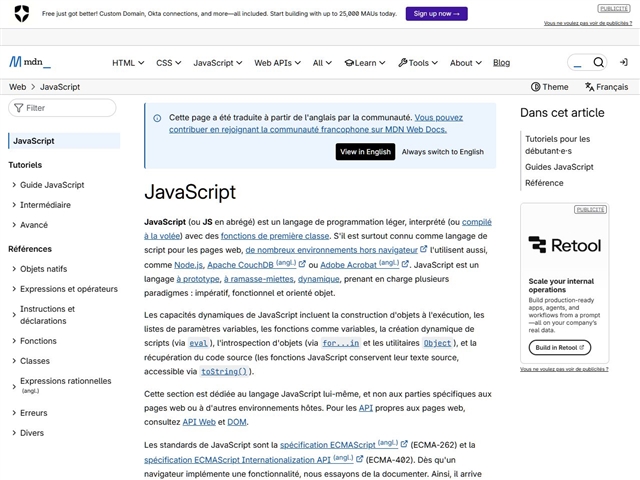Open the Theme switcher

[x=549, y=87]
